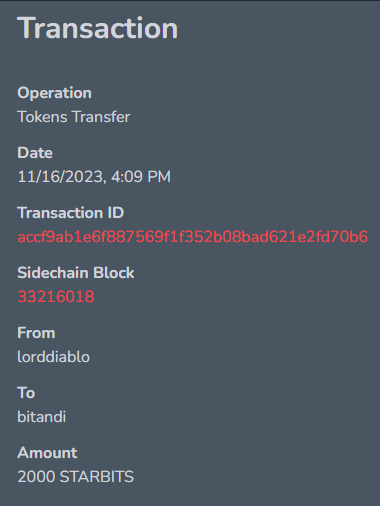380x506 pixels.
Task: Click the sender name lorddiablo
Action: 54,357
